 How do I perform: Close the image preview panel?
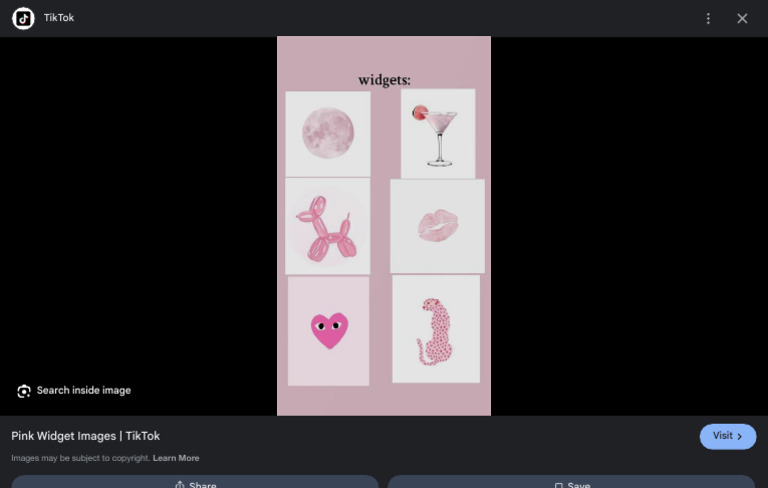pyautogui.click(x=742, y=19)
